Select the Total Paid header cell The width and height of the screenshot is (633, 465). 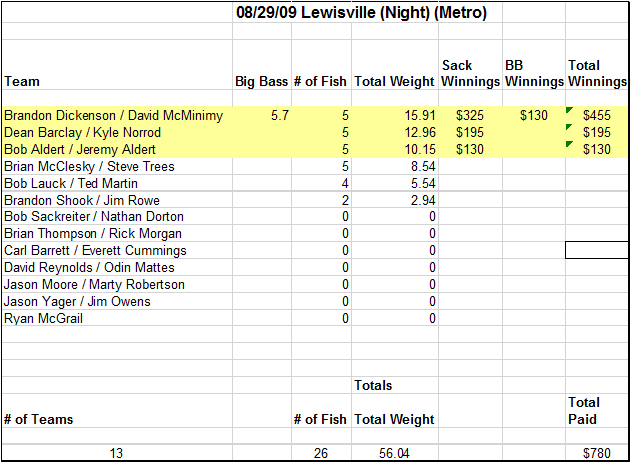tap(597, 411)
